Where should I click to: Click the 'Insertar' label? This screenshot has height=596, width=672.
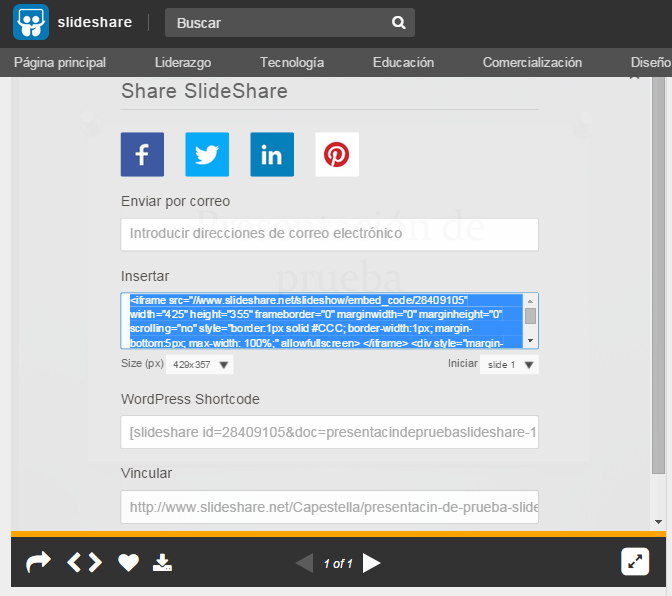point(145,276)
